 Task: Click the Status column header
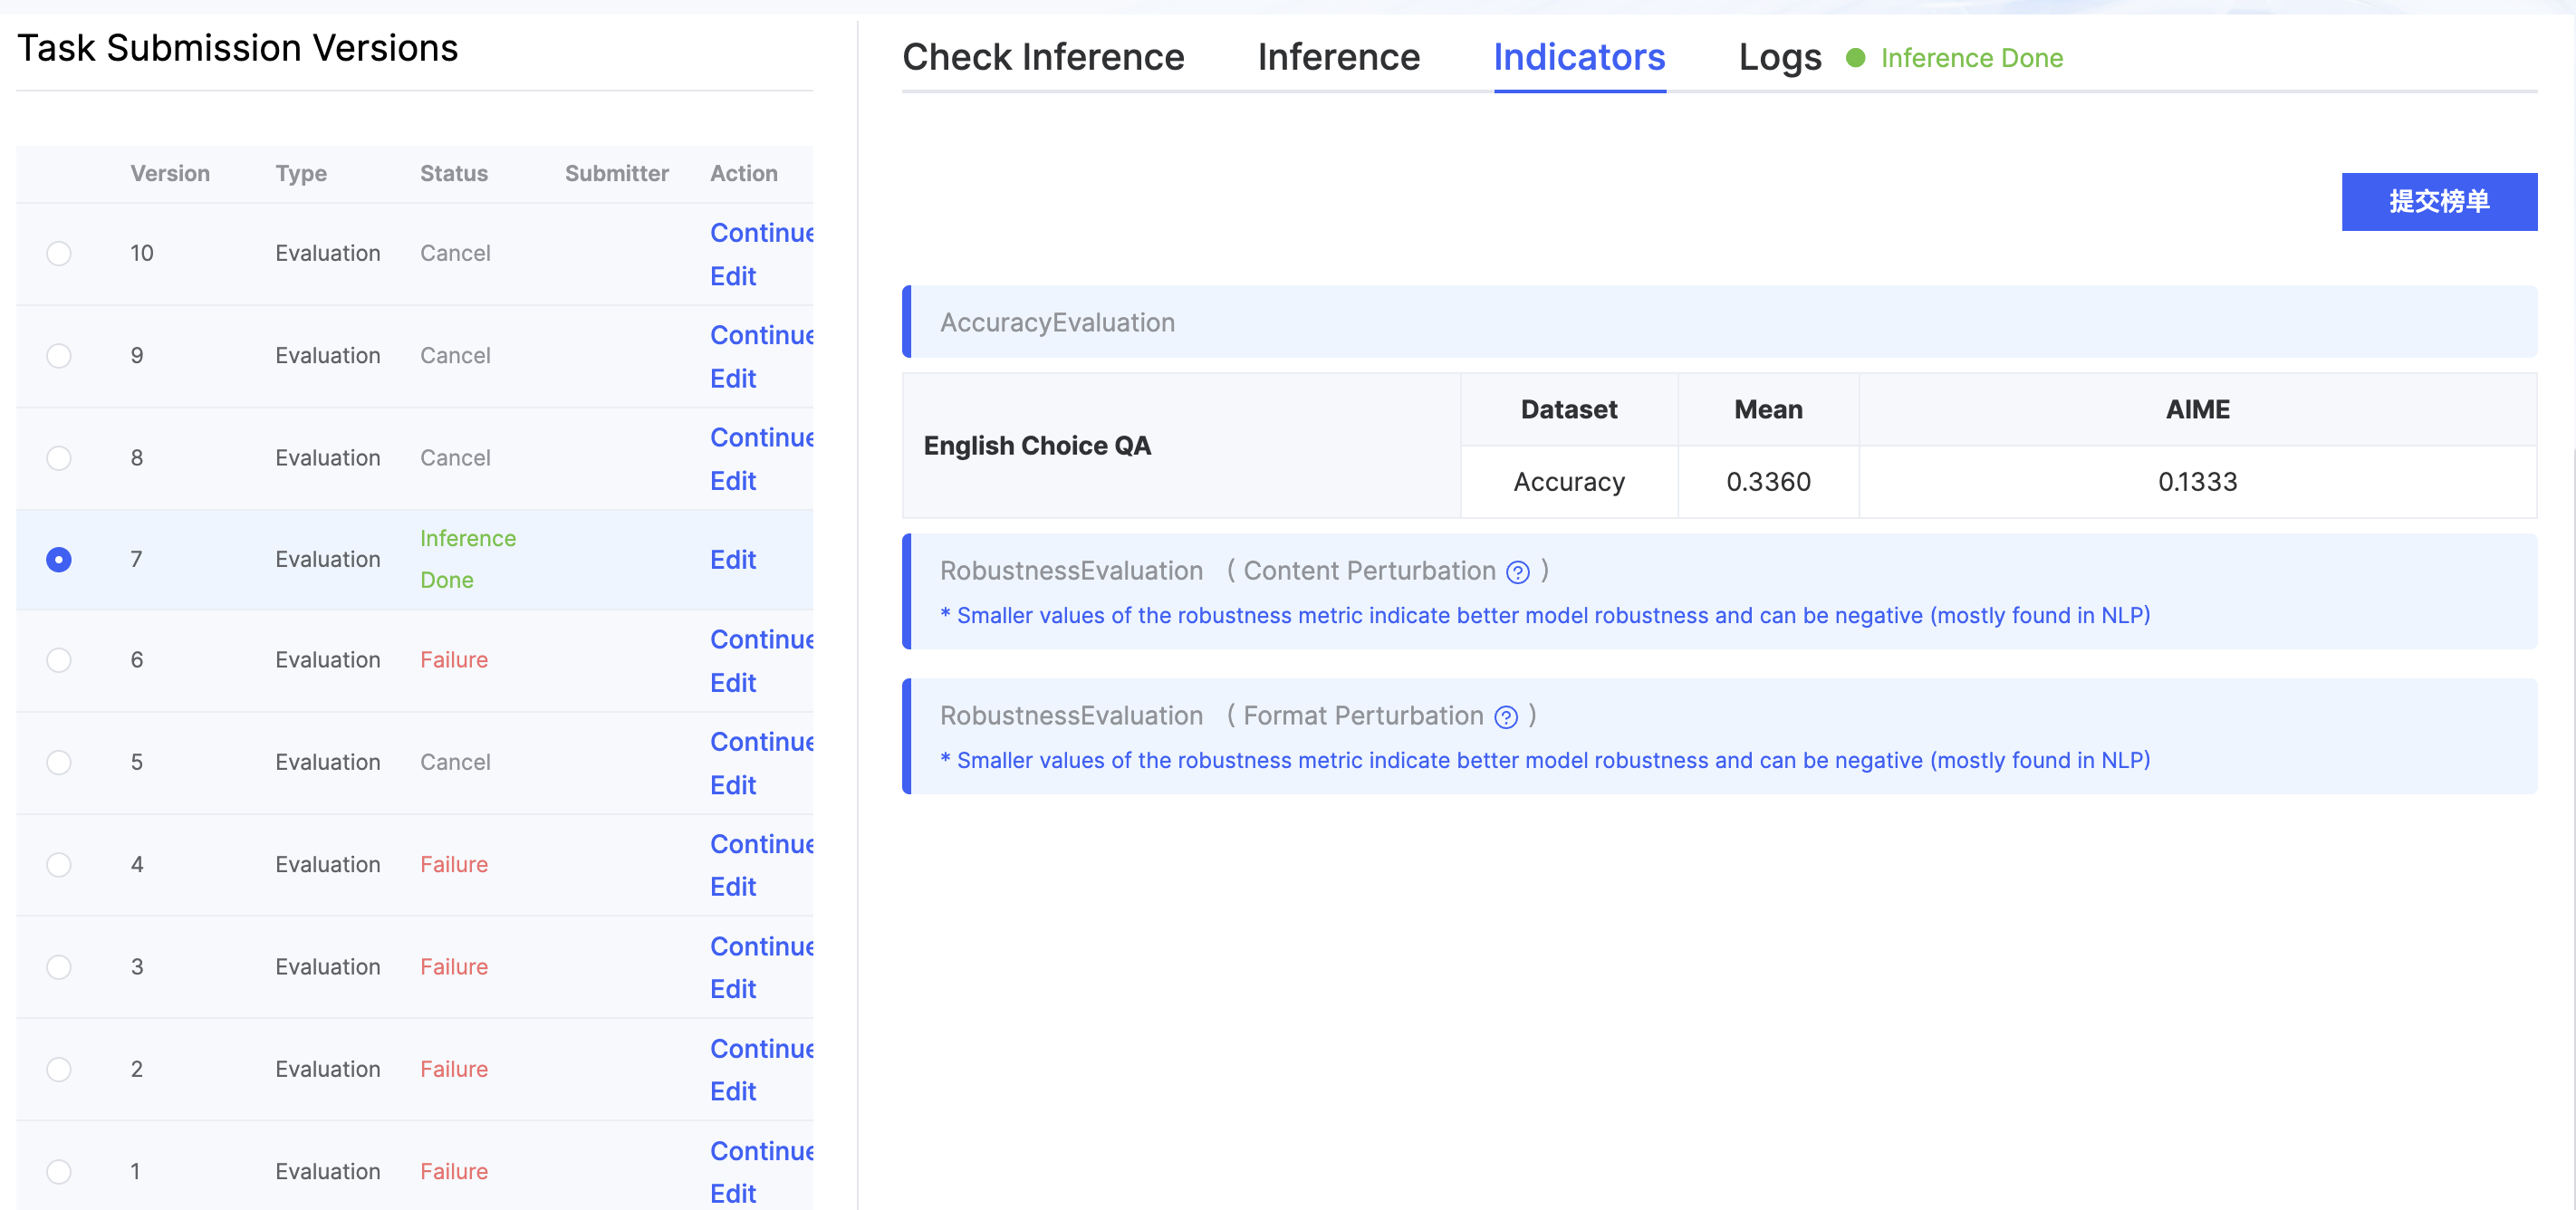point(453,173)
